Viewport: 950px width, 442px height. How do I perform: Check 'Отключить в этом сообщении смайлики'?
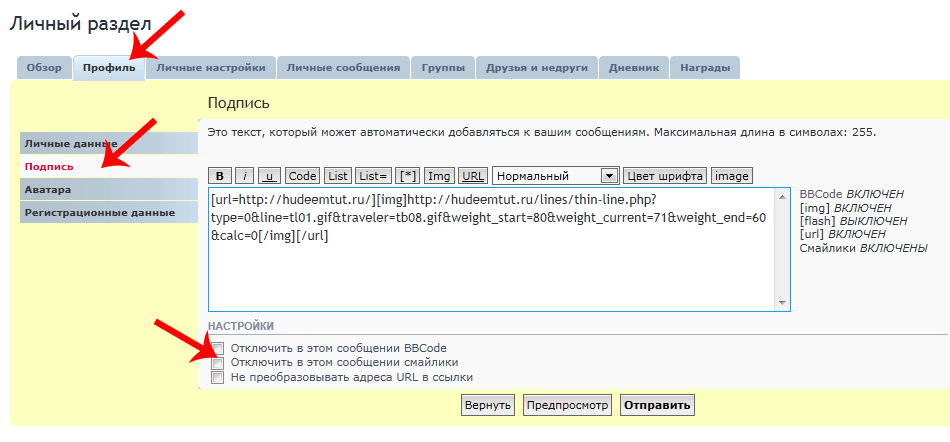coord(217,363)
